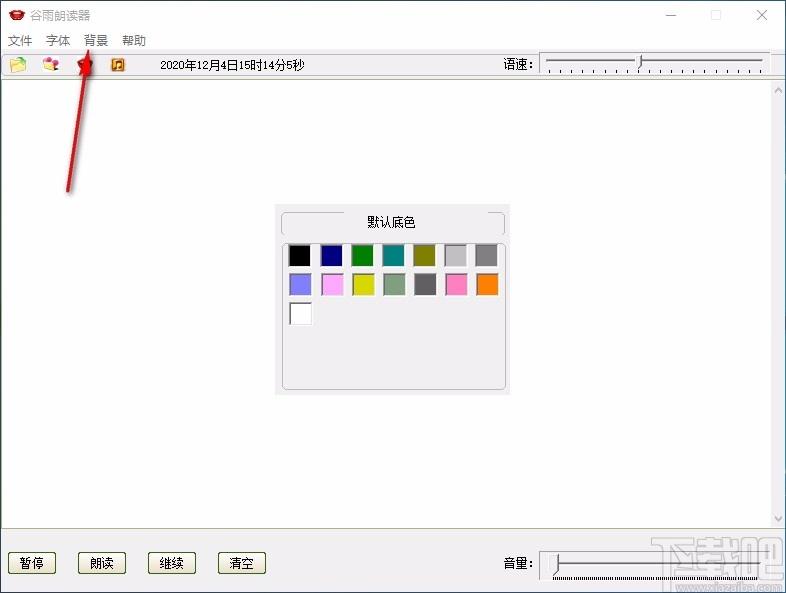Pick the dark gray swatch in second row
This screenshot has height=593, width=786.
425,284
